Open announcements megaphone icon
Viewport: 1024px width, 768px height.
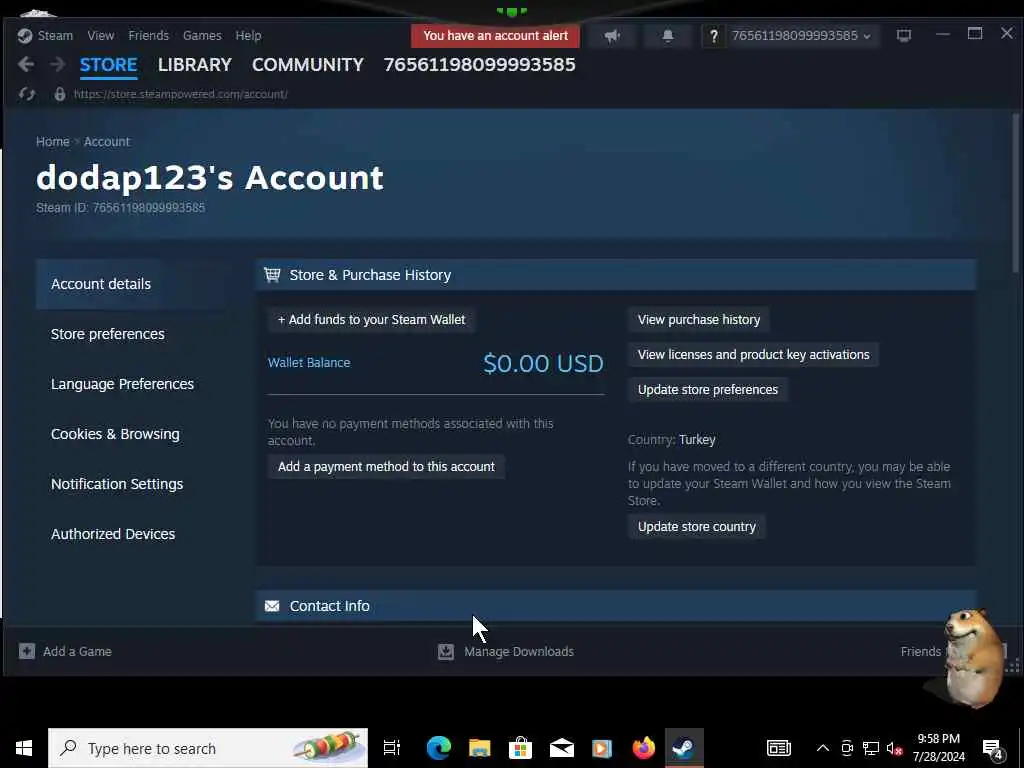pos(612,35)
